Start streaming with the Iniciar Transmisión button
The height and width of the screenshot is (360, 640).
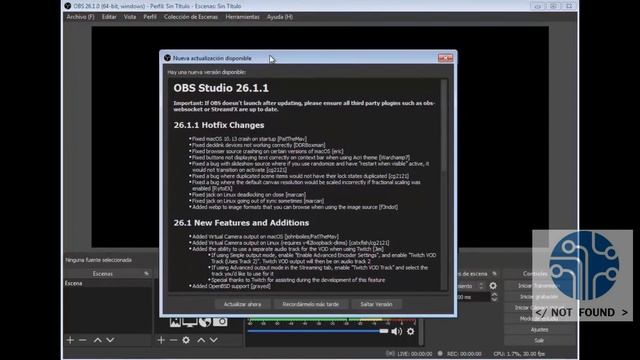pos(539,286)
